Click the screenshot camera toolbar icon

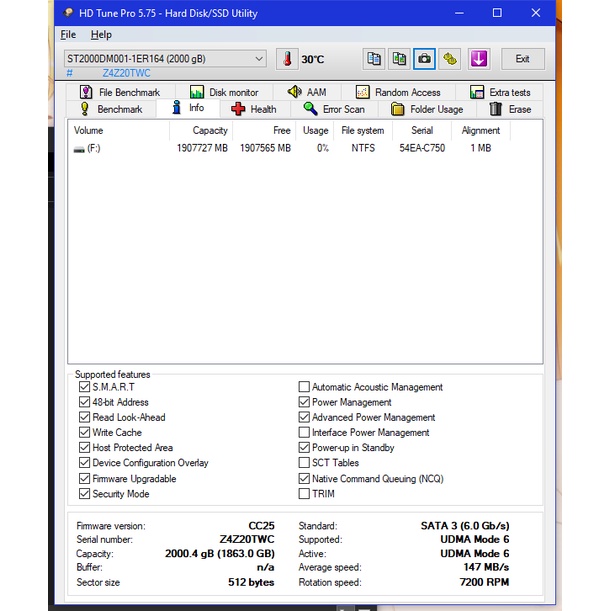pos(425,59)
